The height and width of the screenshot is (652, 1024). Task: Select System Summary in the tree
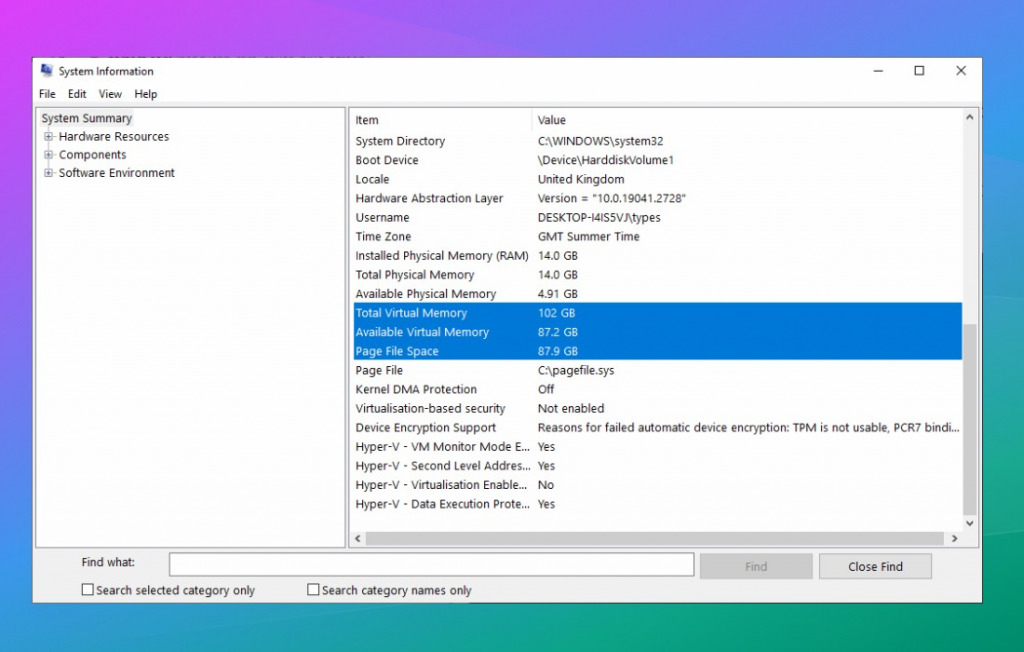(x=86, y=117)
